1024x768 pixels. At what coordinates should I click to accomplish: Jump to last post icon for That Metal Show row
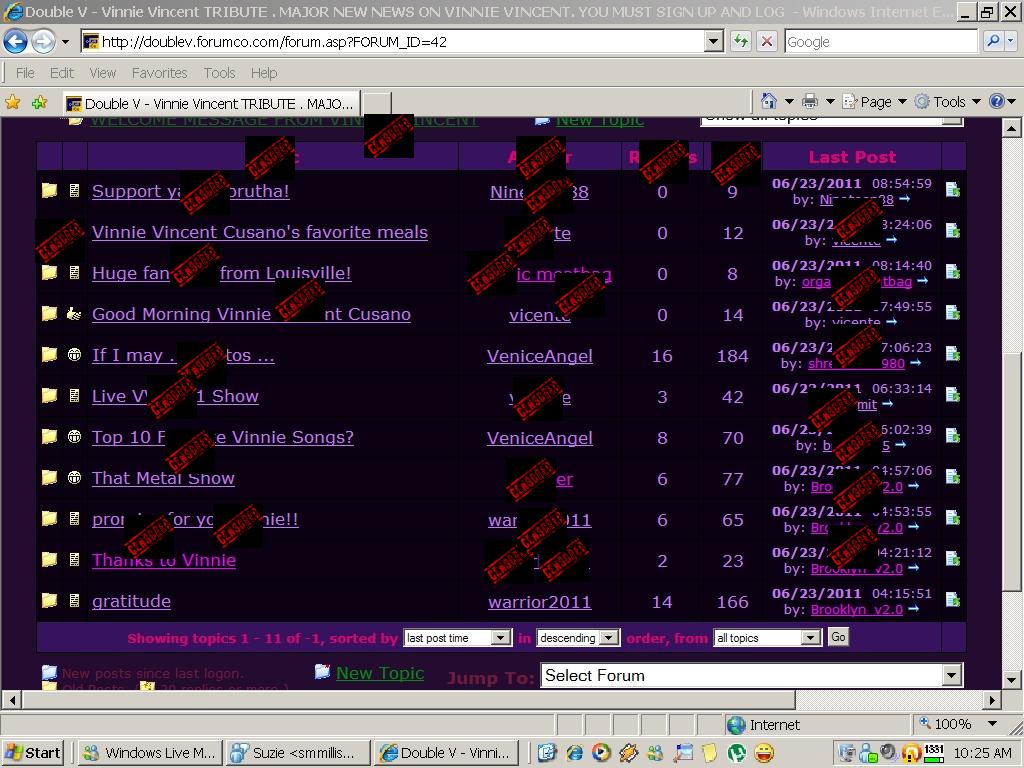point(953,477)
